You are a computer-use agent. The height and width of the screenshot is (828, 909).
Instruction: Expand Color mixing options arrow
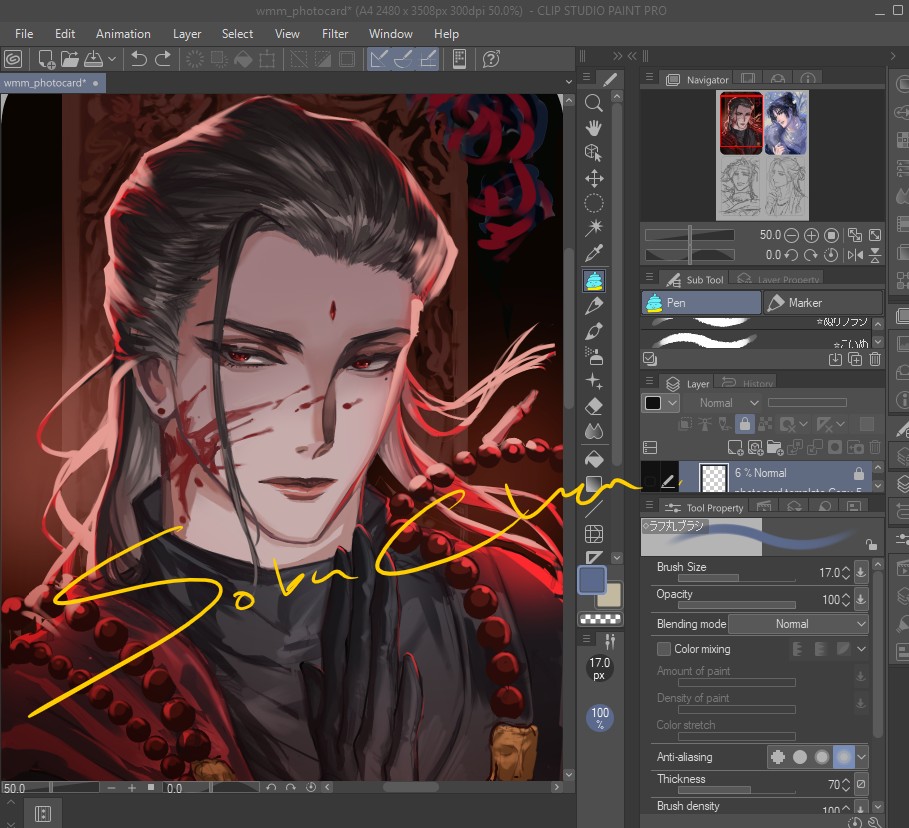pyautogui.click(x=861, y=649)
